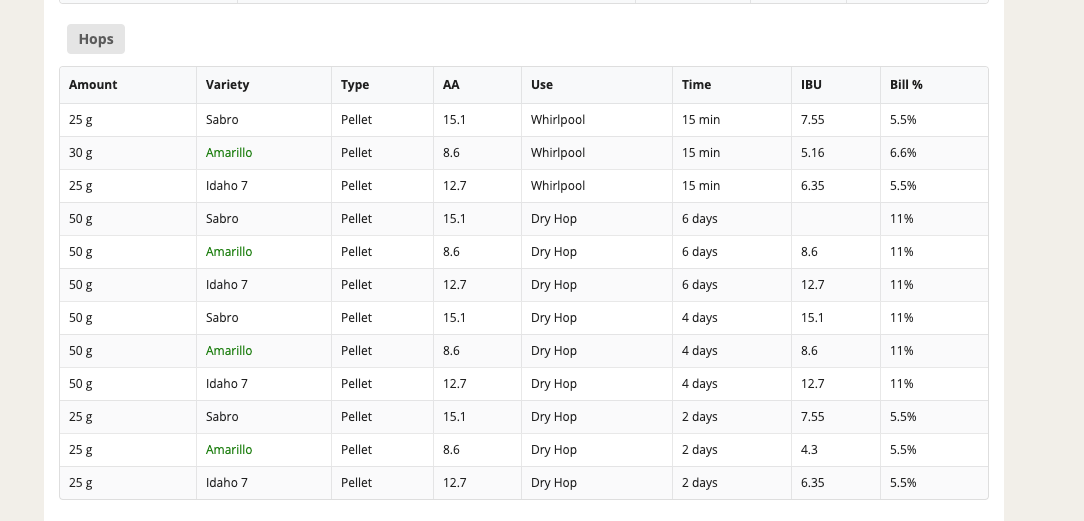
Task: Select the 4.3 IBU value cell
Action: (836, 449)
